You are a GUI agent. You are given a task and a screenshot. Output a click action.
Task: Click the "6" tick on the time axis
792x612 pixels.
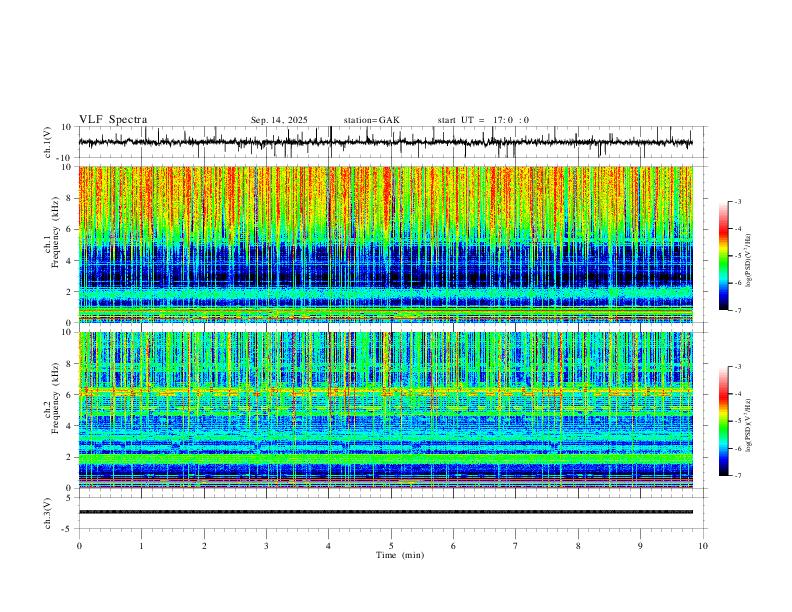point(454,546)
